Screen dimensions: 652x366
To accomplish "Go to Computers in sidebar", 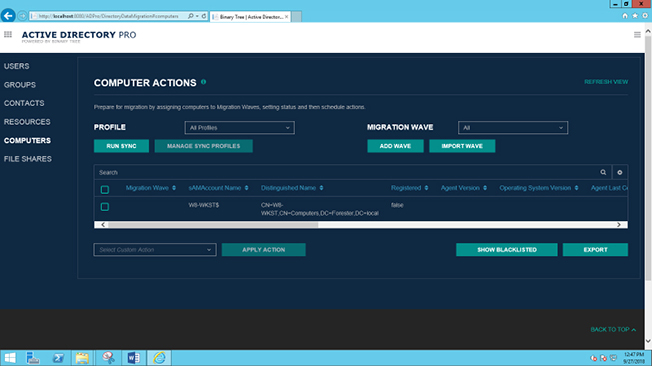I will (x=27, y=141).
